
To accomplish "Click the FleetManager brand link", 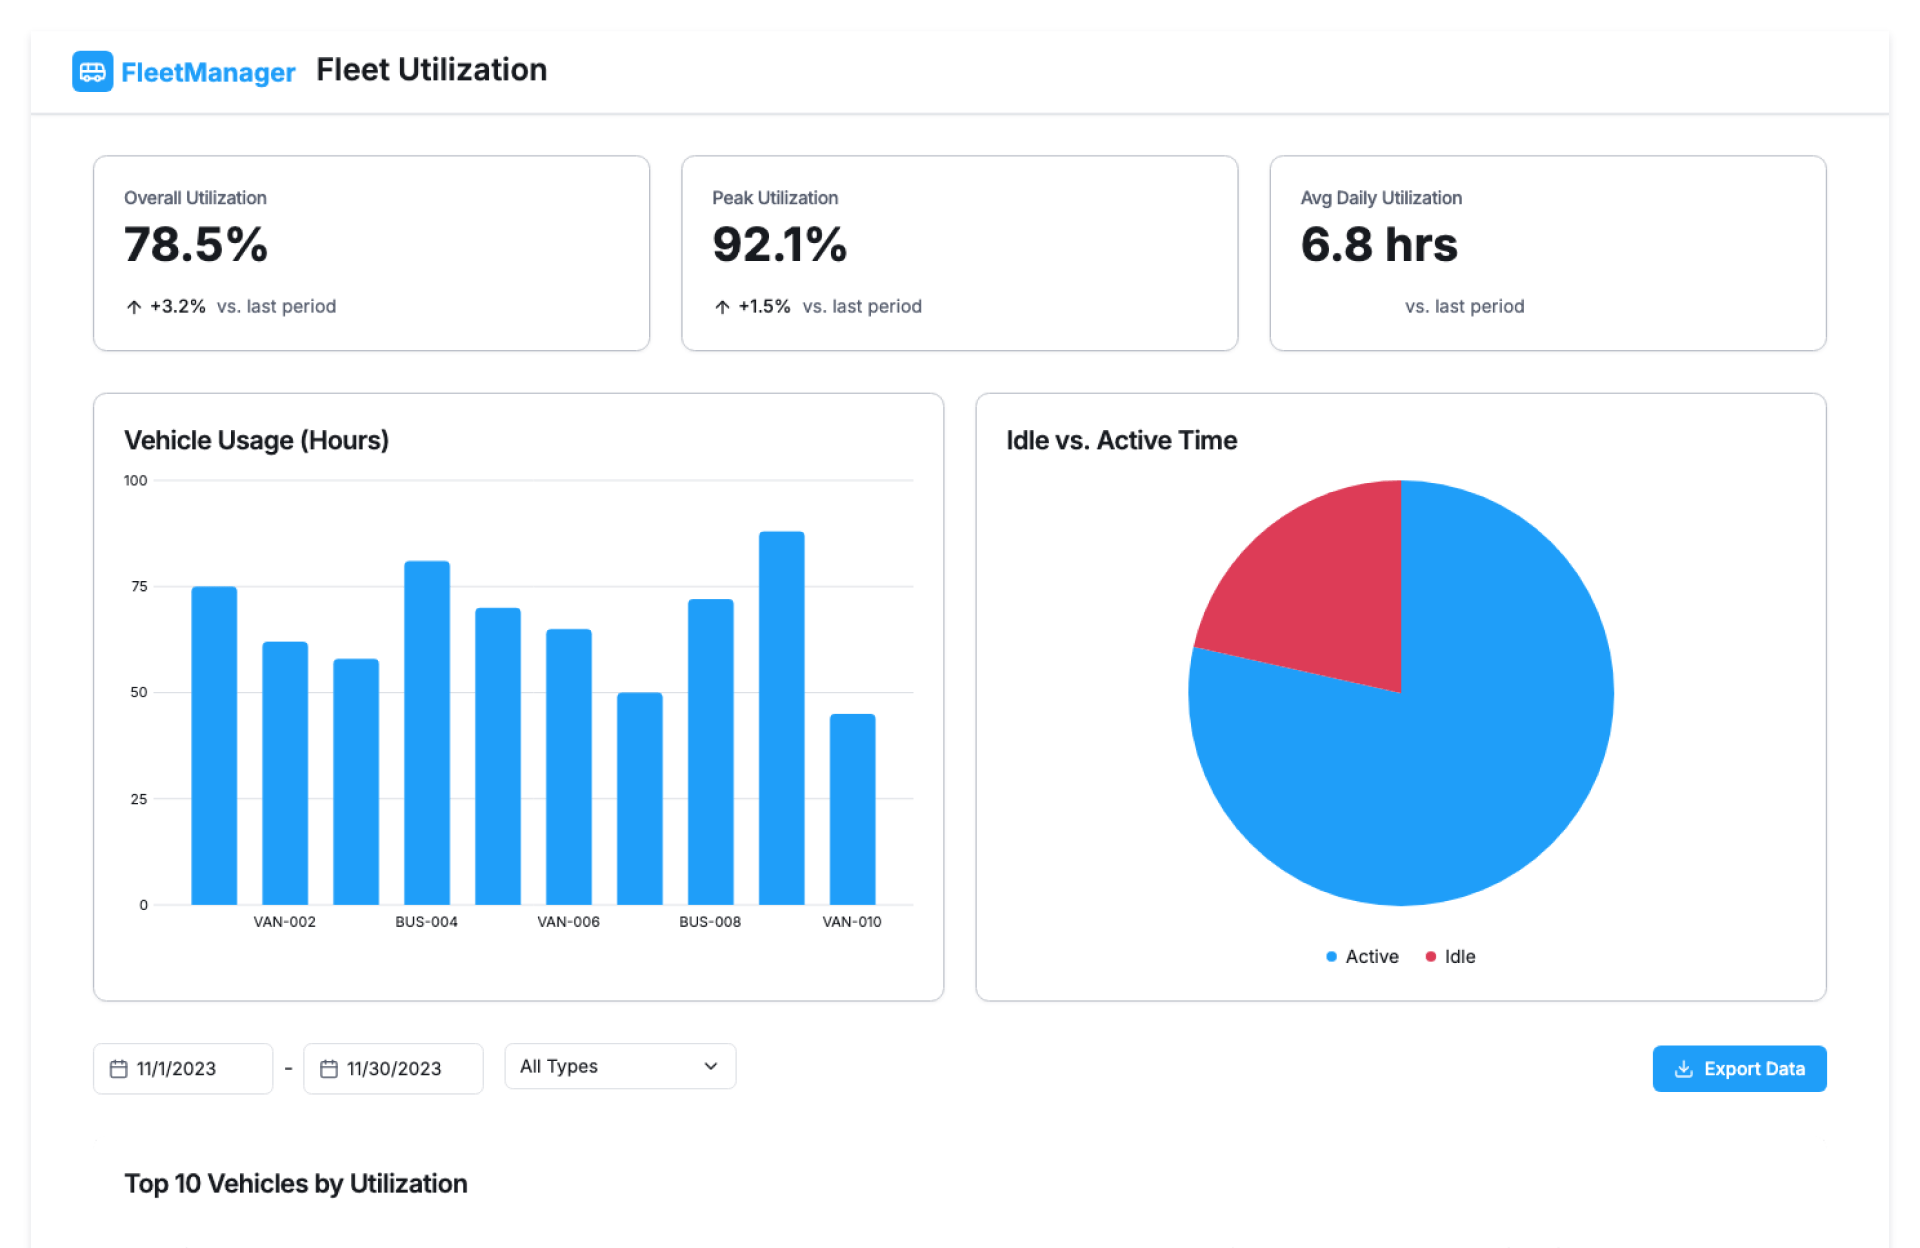I will coord(208,72).
